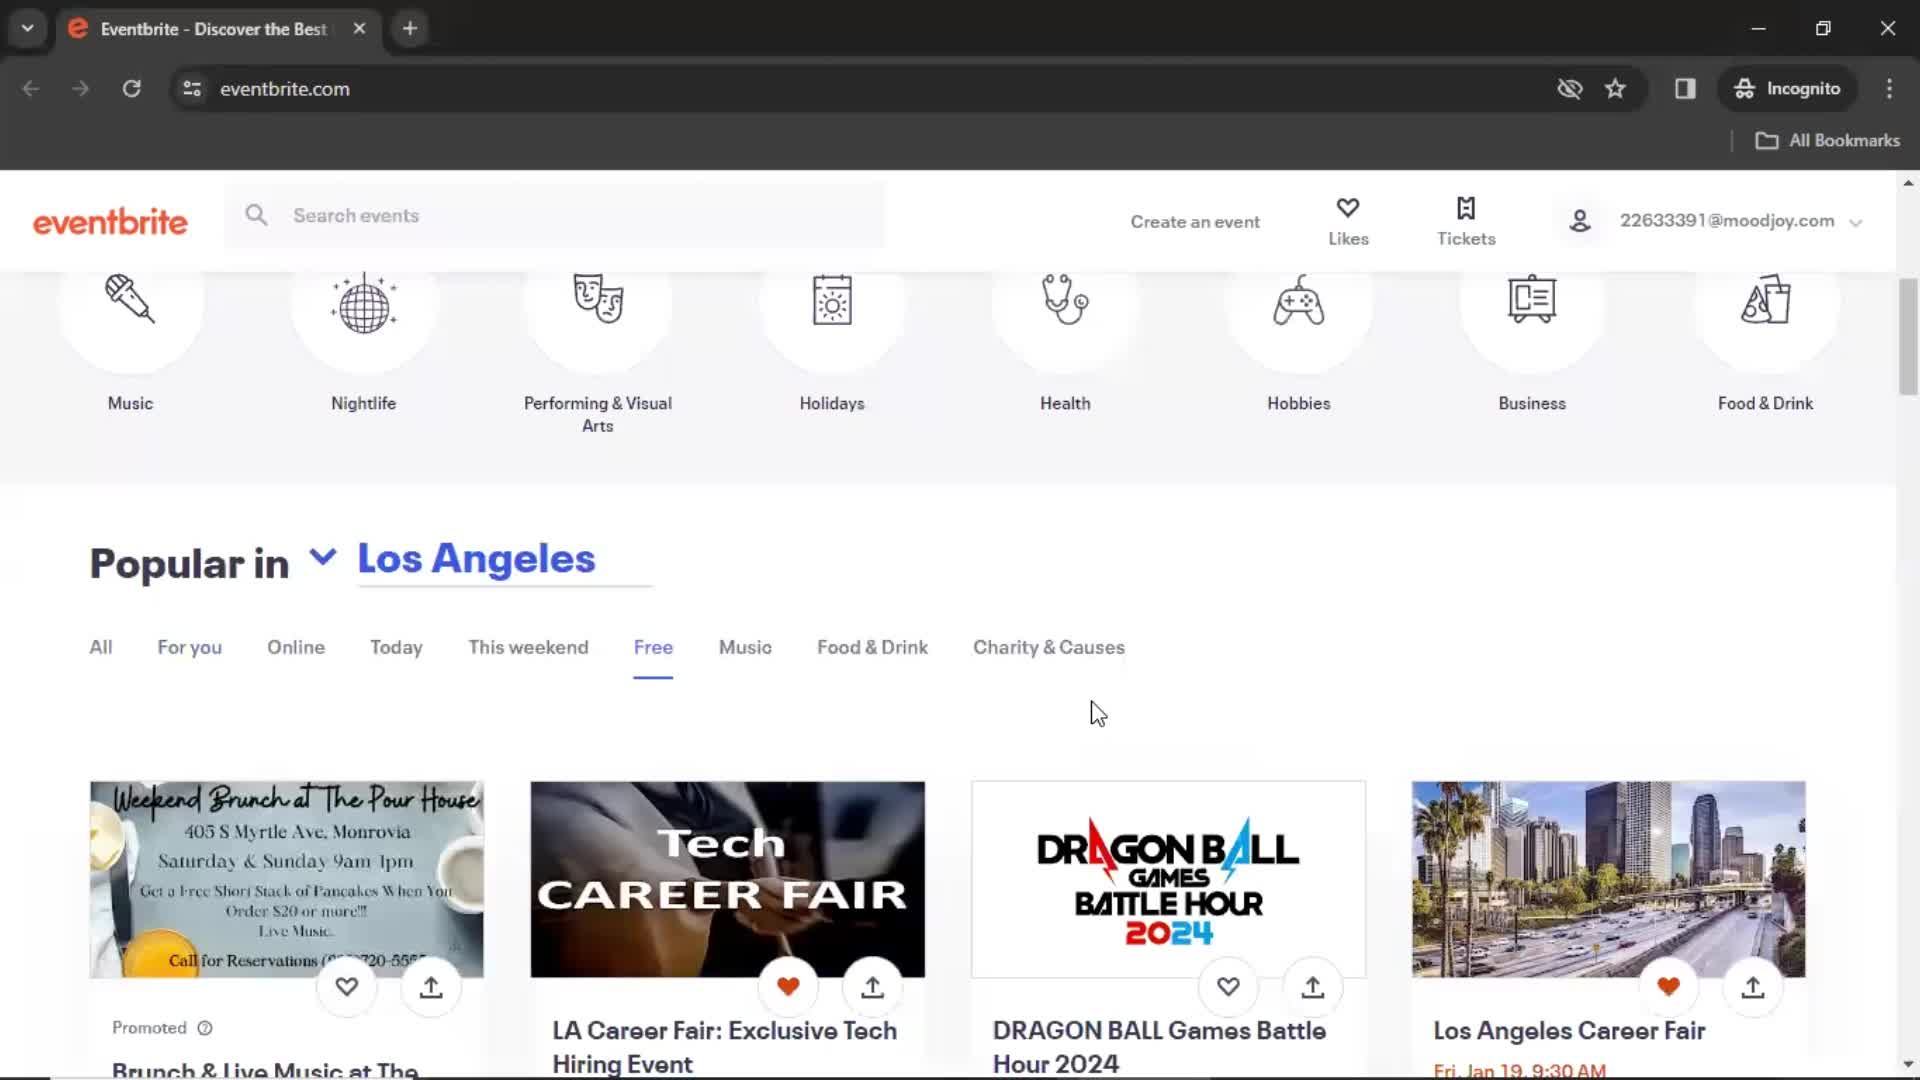1920x1080 pixels.
Task: Edit the Los Angeles location field
Action: pos(505,559)
